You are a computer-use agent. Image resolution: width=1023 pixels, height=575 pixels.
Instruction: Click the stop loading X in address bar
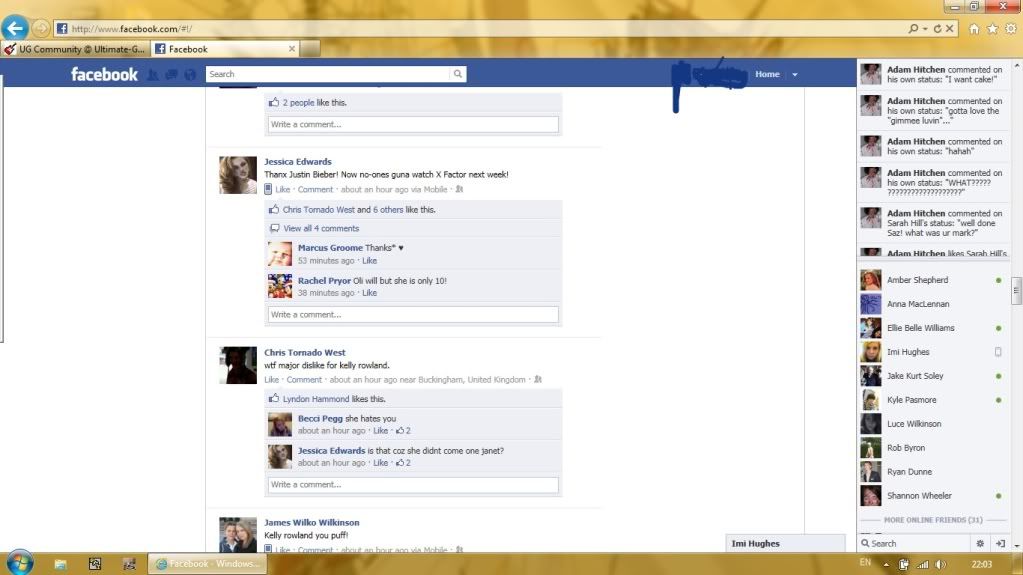click(950, 29)
